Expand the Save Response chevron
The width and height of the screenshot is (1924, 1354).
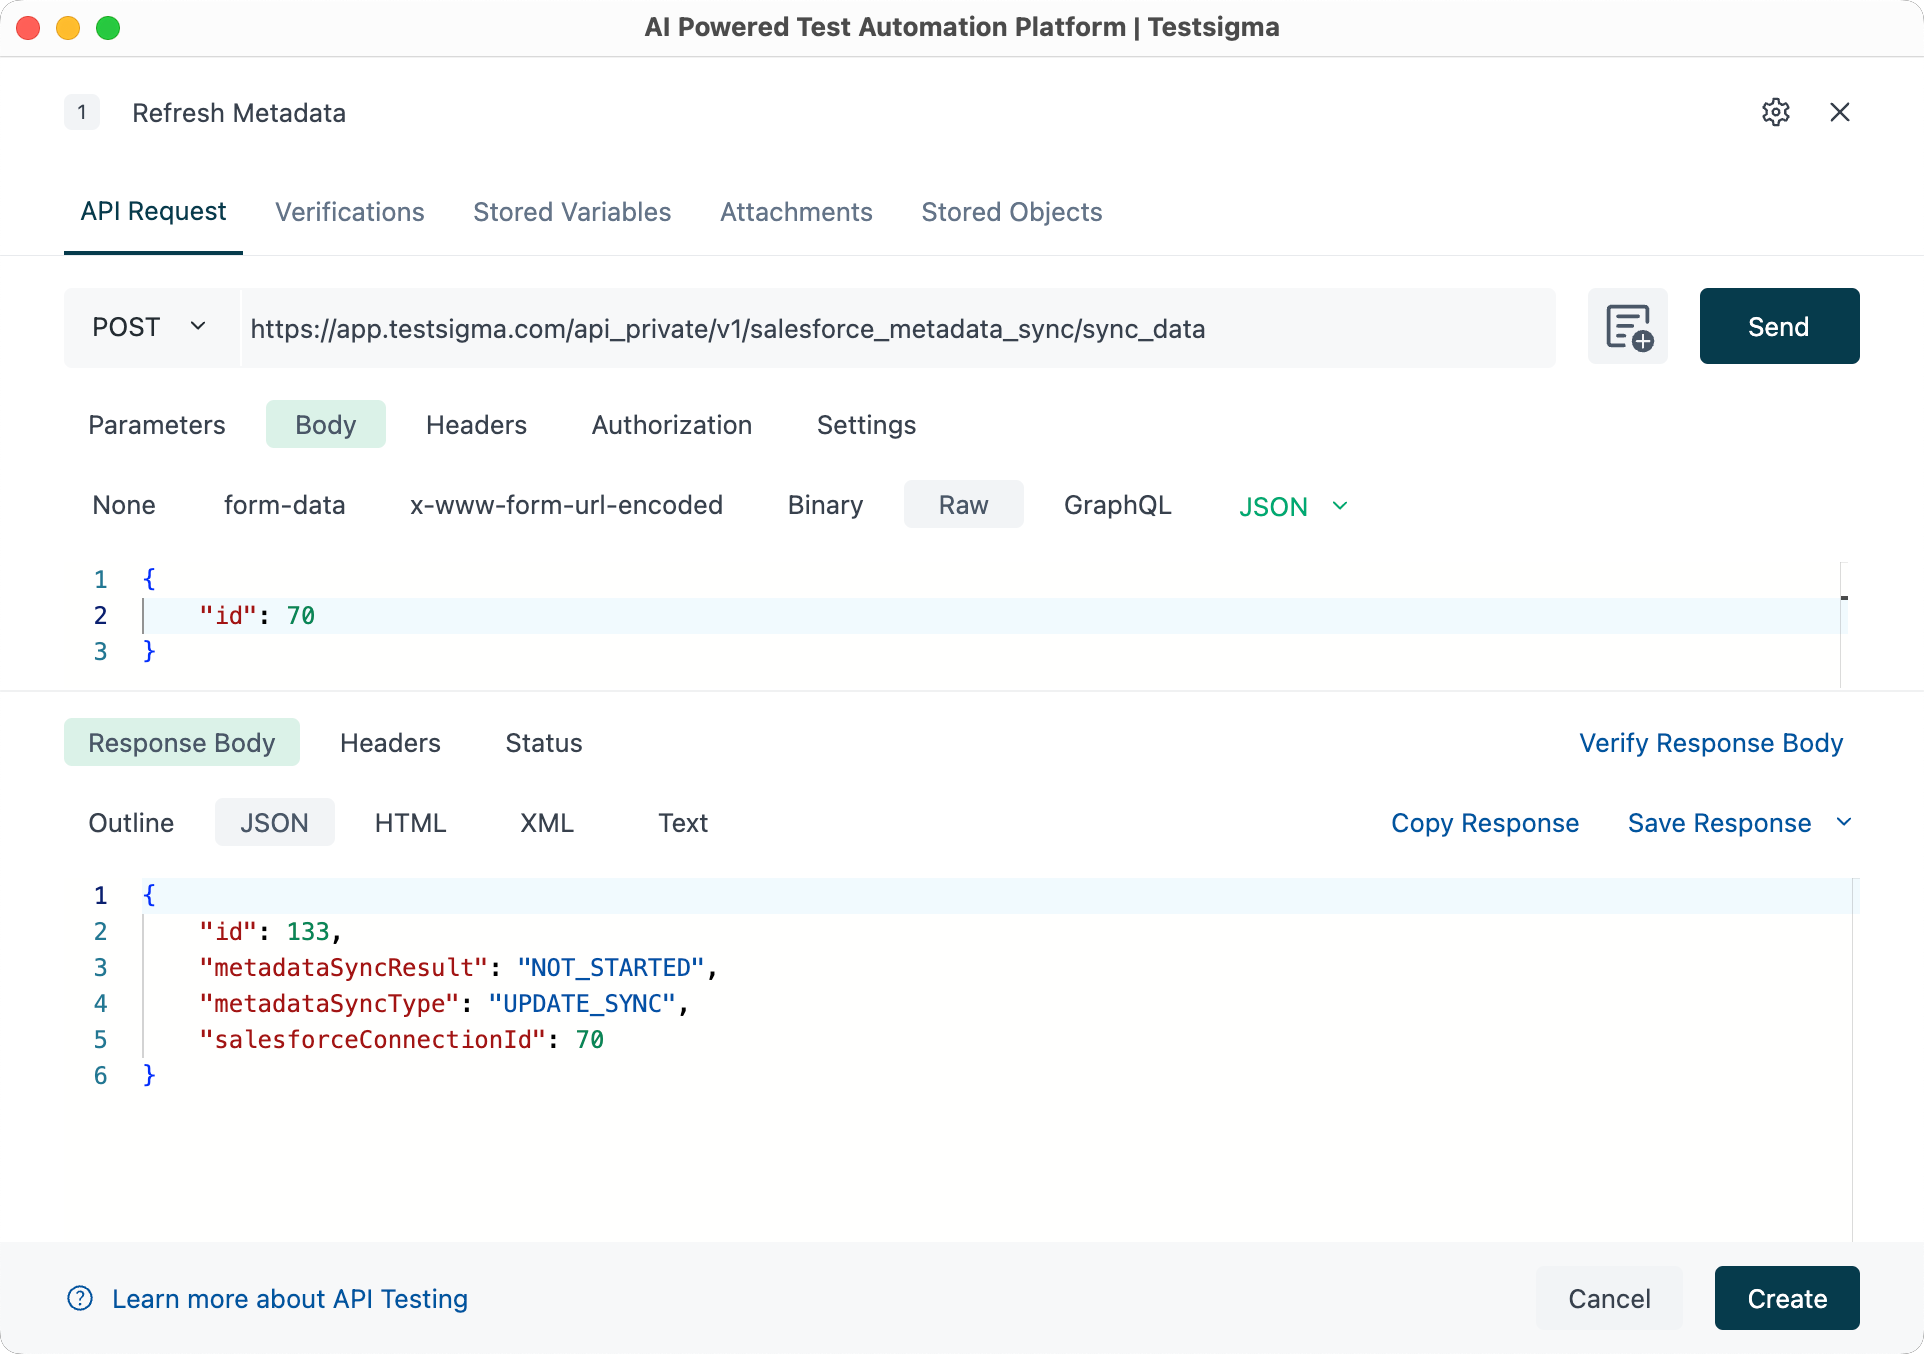1844,822
